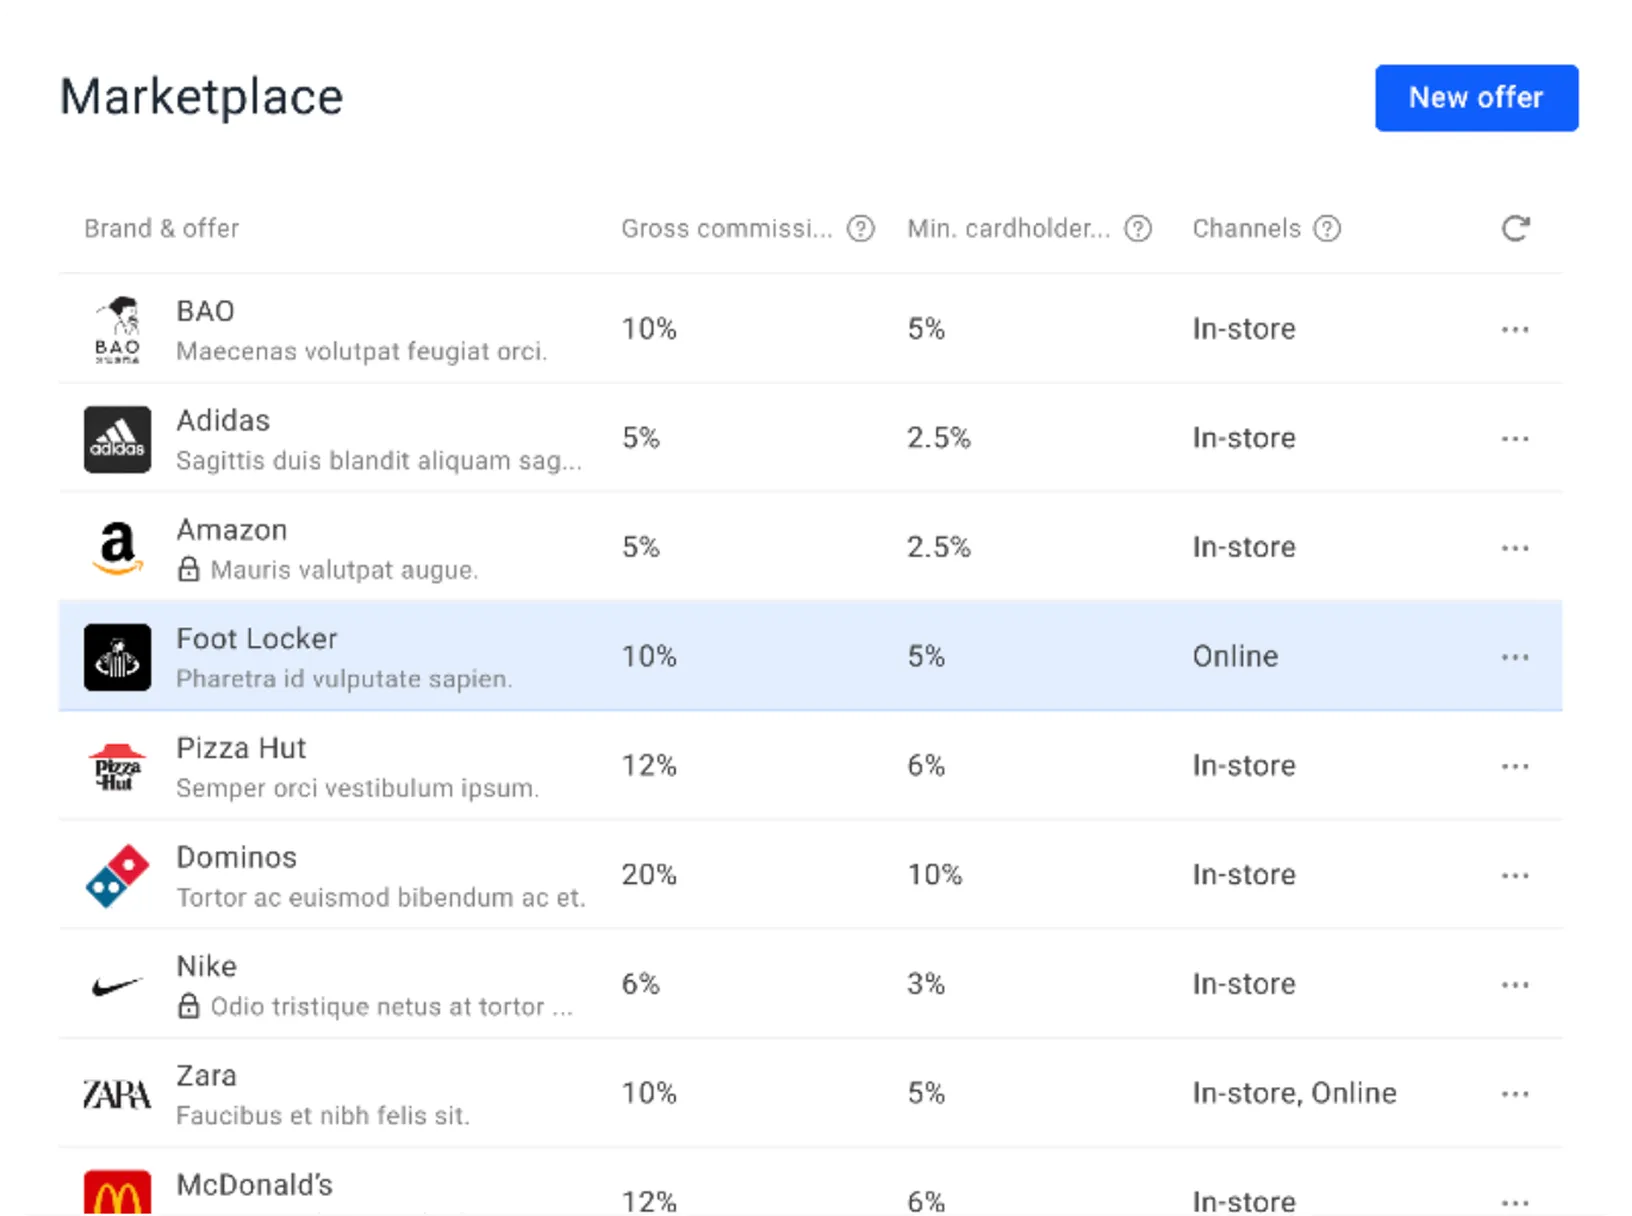Image resolution: width=1632 pixels, height=1216 pixels.
Task: Click the Dominos brand logo
Action: coord(118,876)
